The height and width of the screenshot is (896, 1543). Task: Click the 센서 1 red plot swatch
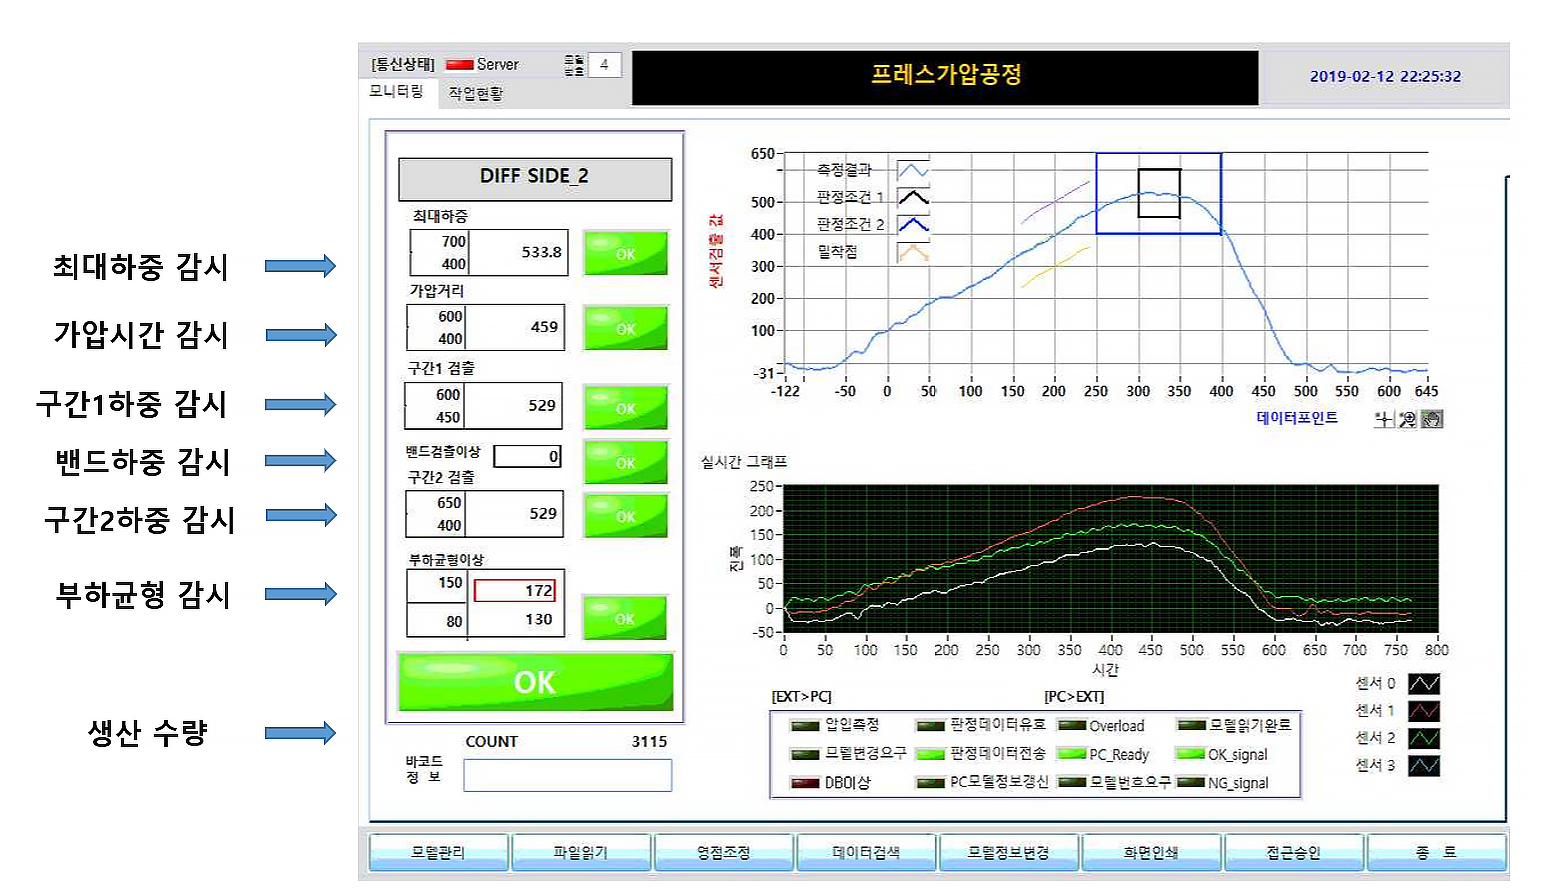click(1424, 711)
